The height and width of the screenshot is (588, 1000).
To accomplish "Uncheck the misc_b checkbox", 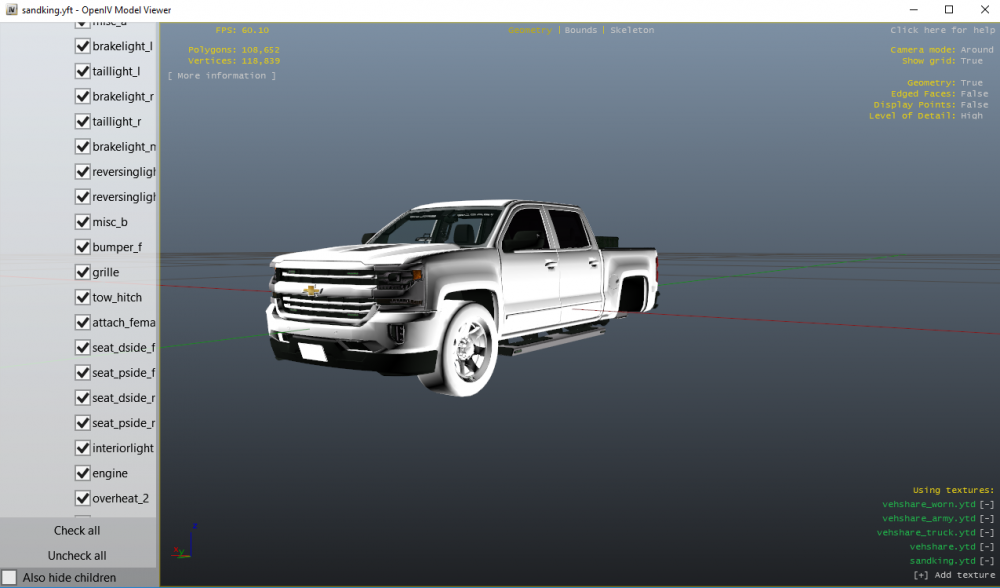I will 82,222.
